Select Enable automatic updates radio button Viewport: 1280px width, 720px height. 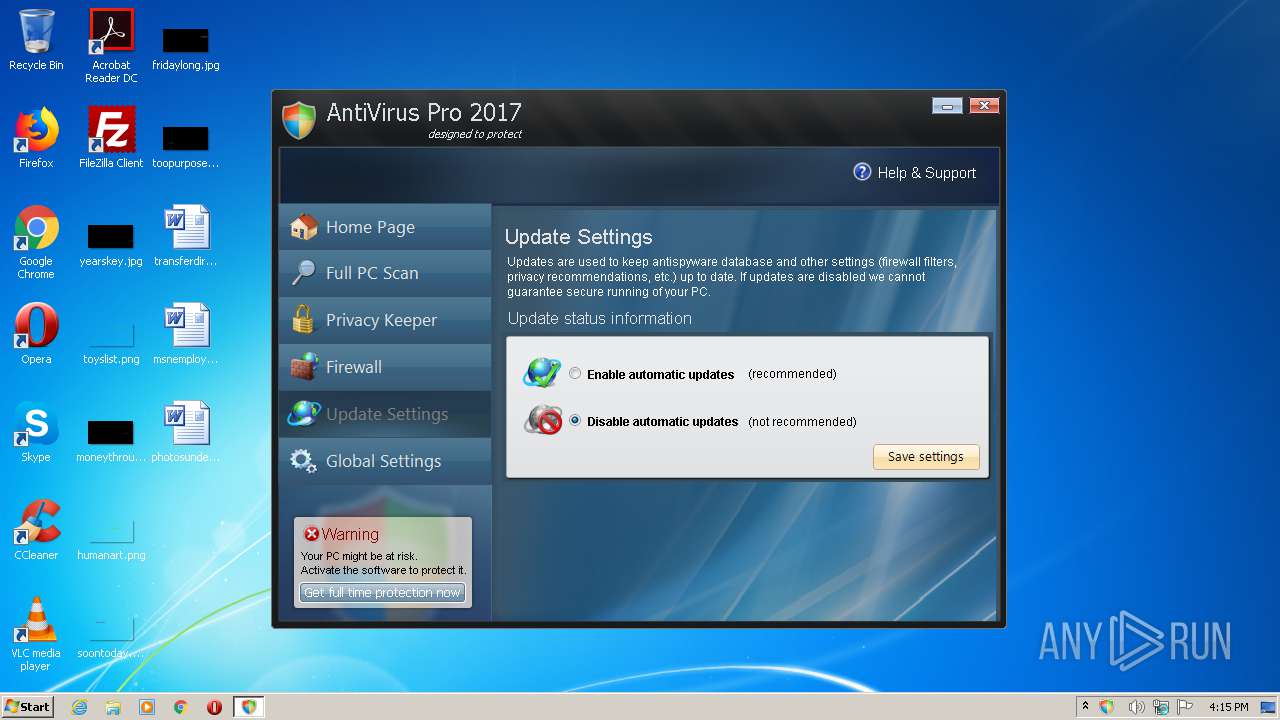coord(575,374)
